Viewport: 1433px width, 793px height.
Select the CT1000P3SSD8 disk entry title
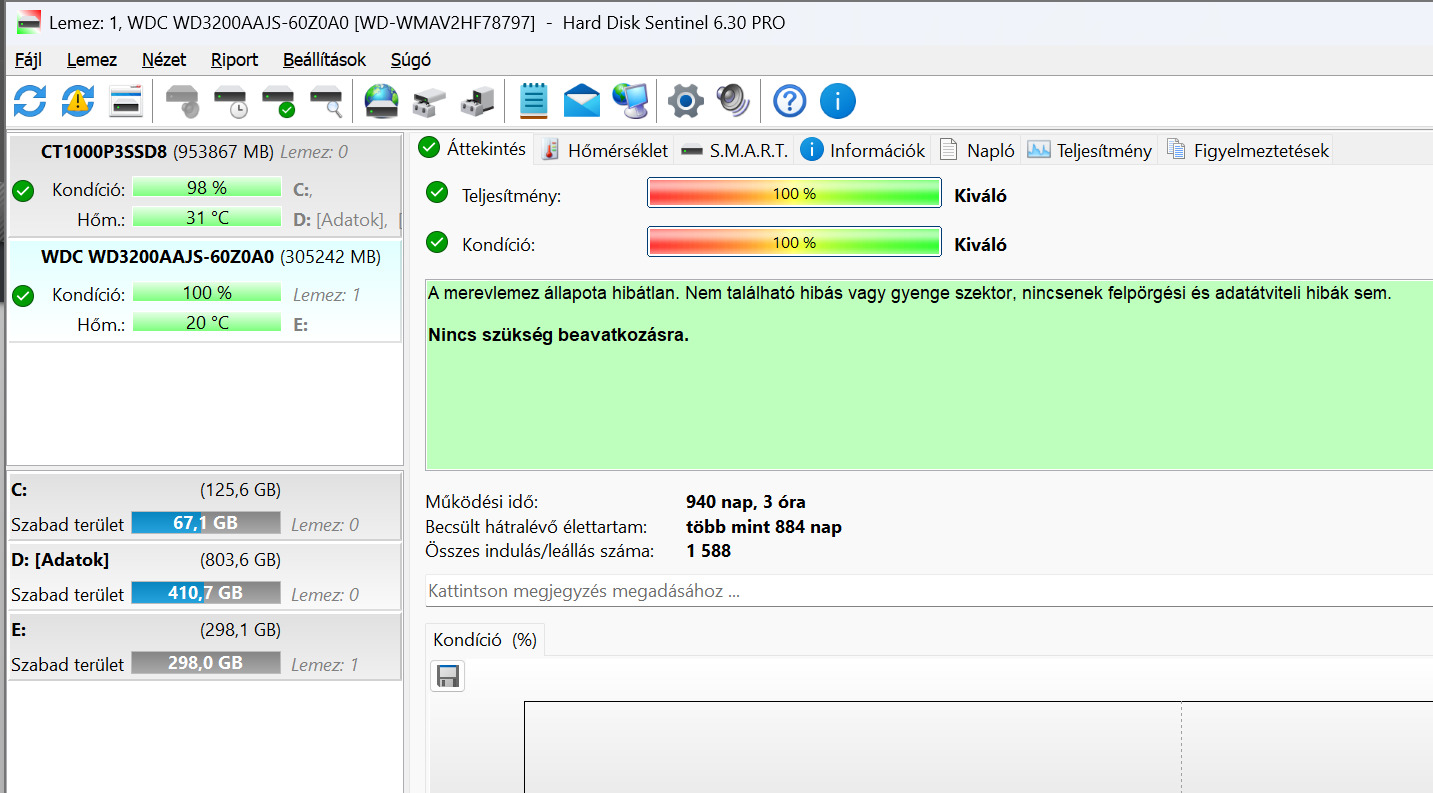(x=104, y=152)
